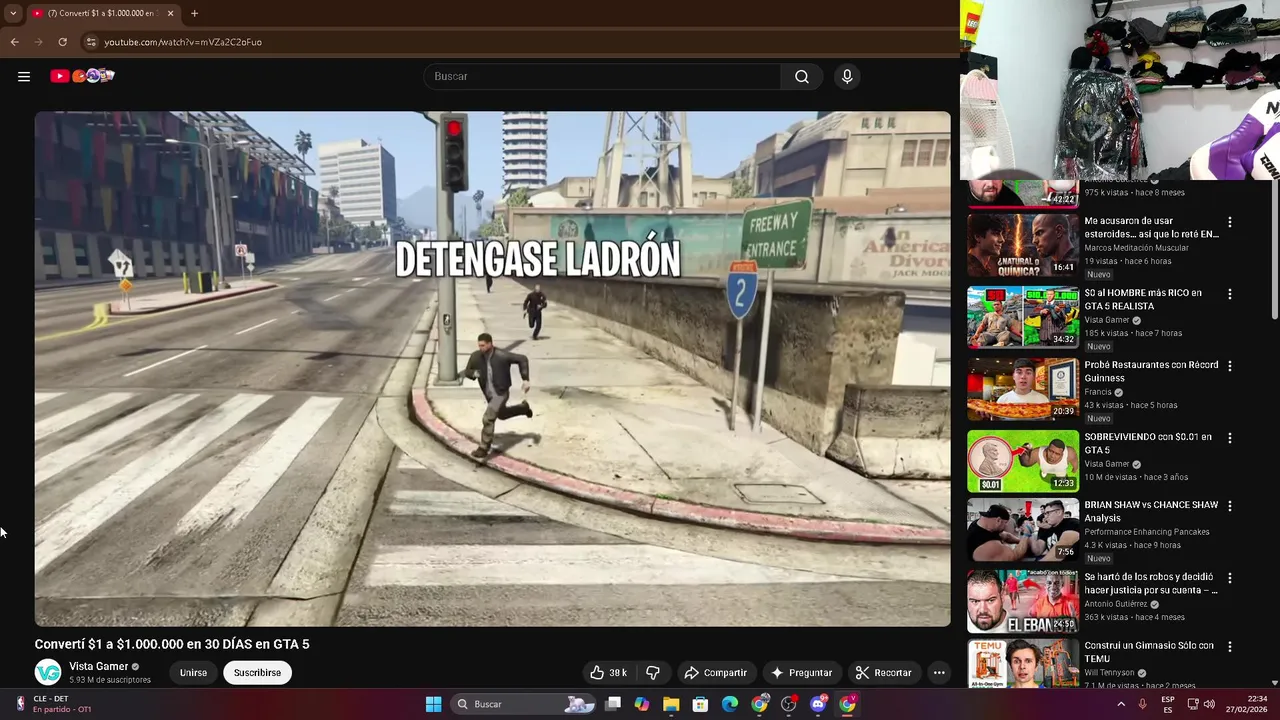Close the Convertí $1 video tab

coord(170,13)
